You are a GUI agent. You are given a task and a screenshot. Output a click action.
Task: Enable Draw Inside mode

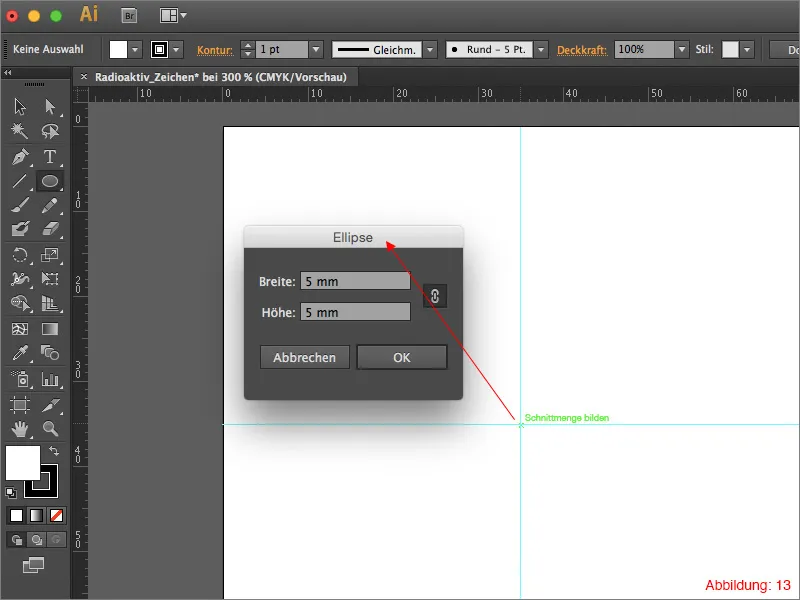click(56, 540)
